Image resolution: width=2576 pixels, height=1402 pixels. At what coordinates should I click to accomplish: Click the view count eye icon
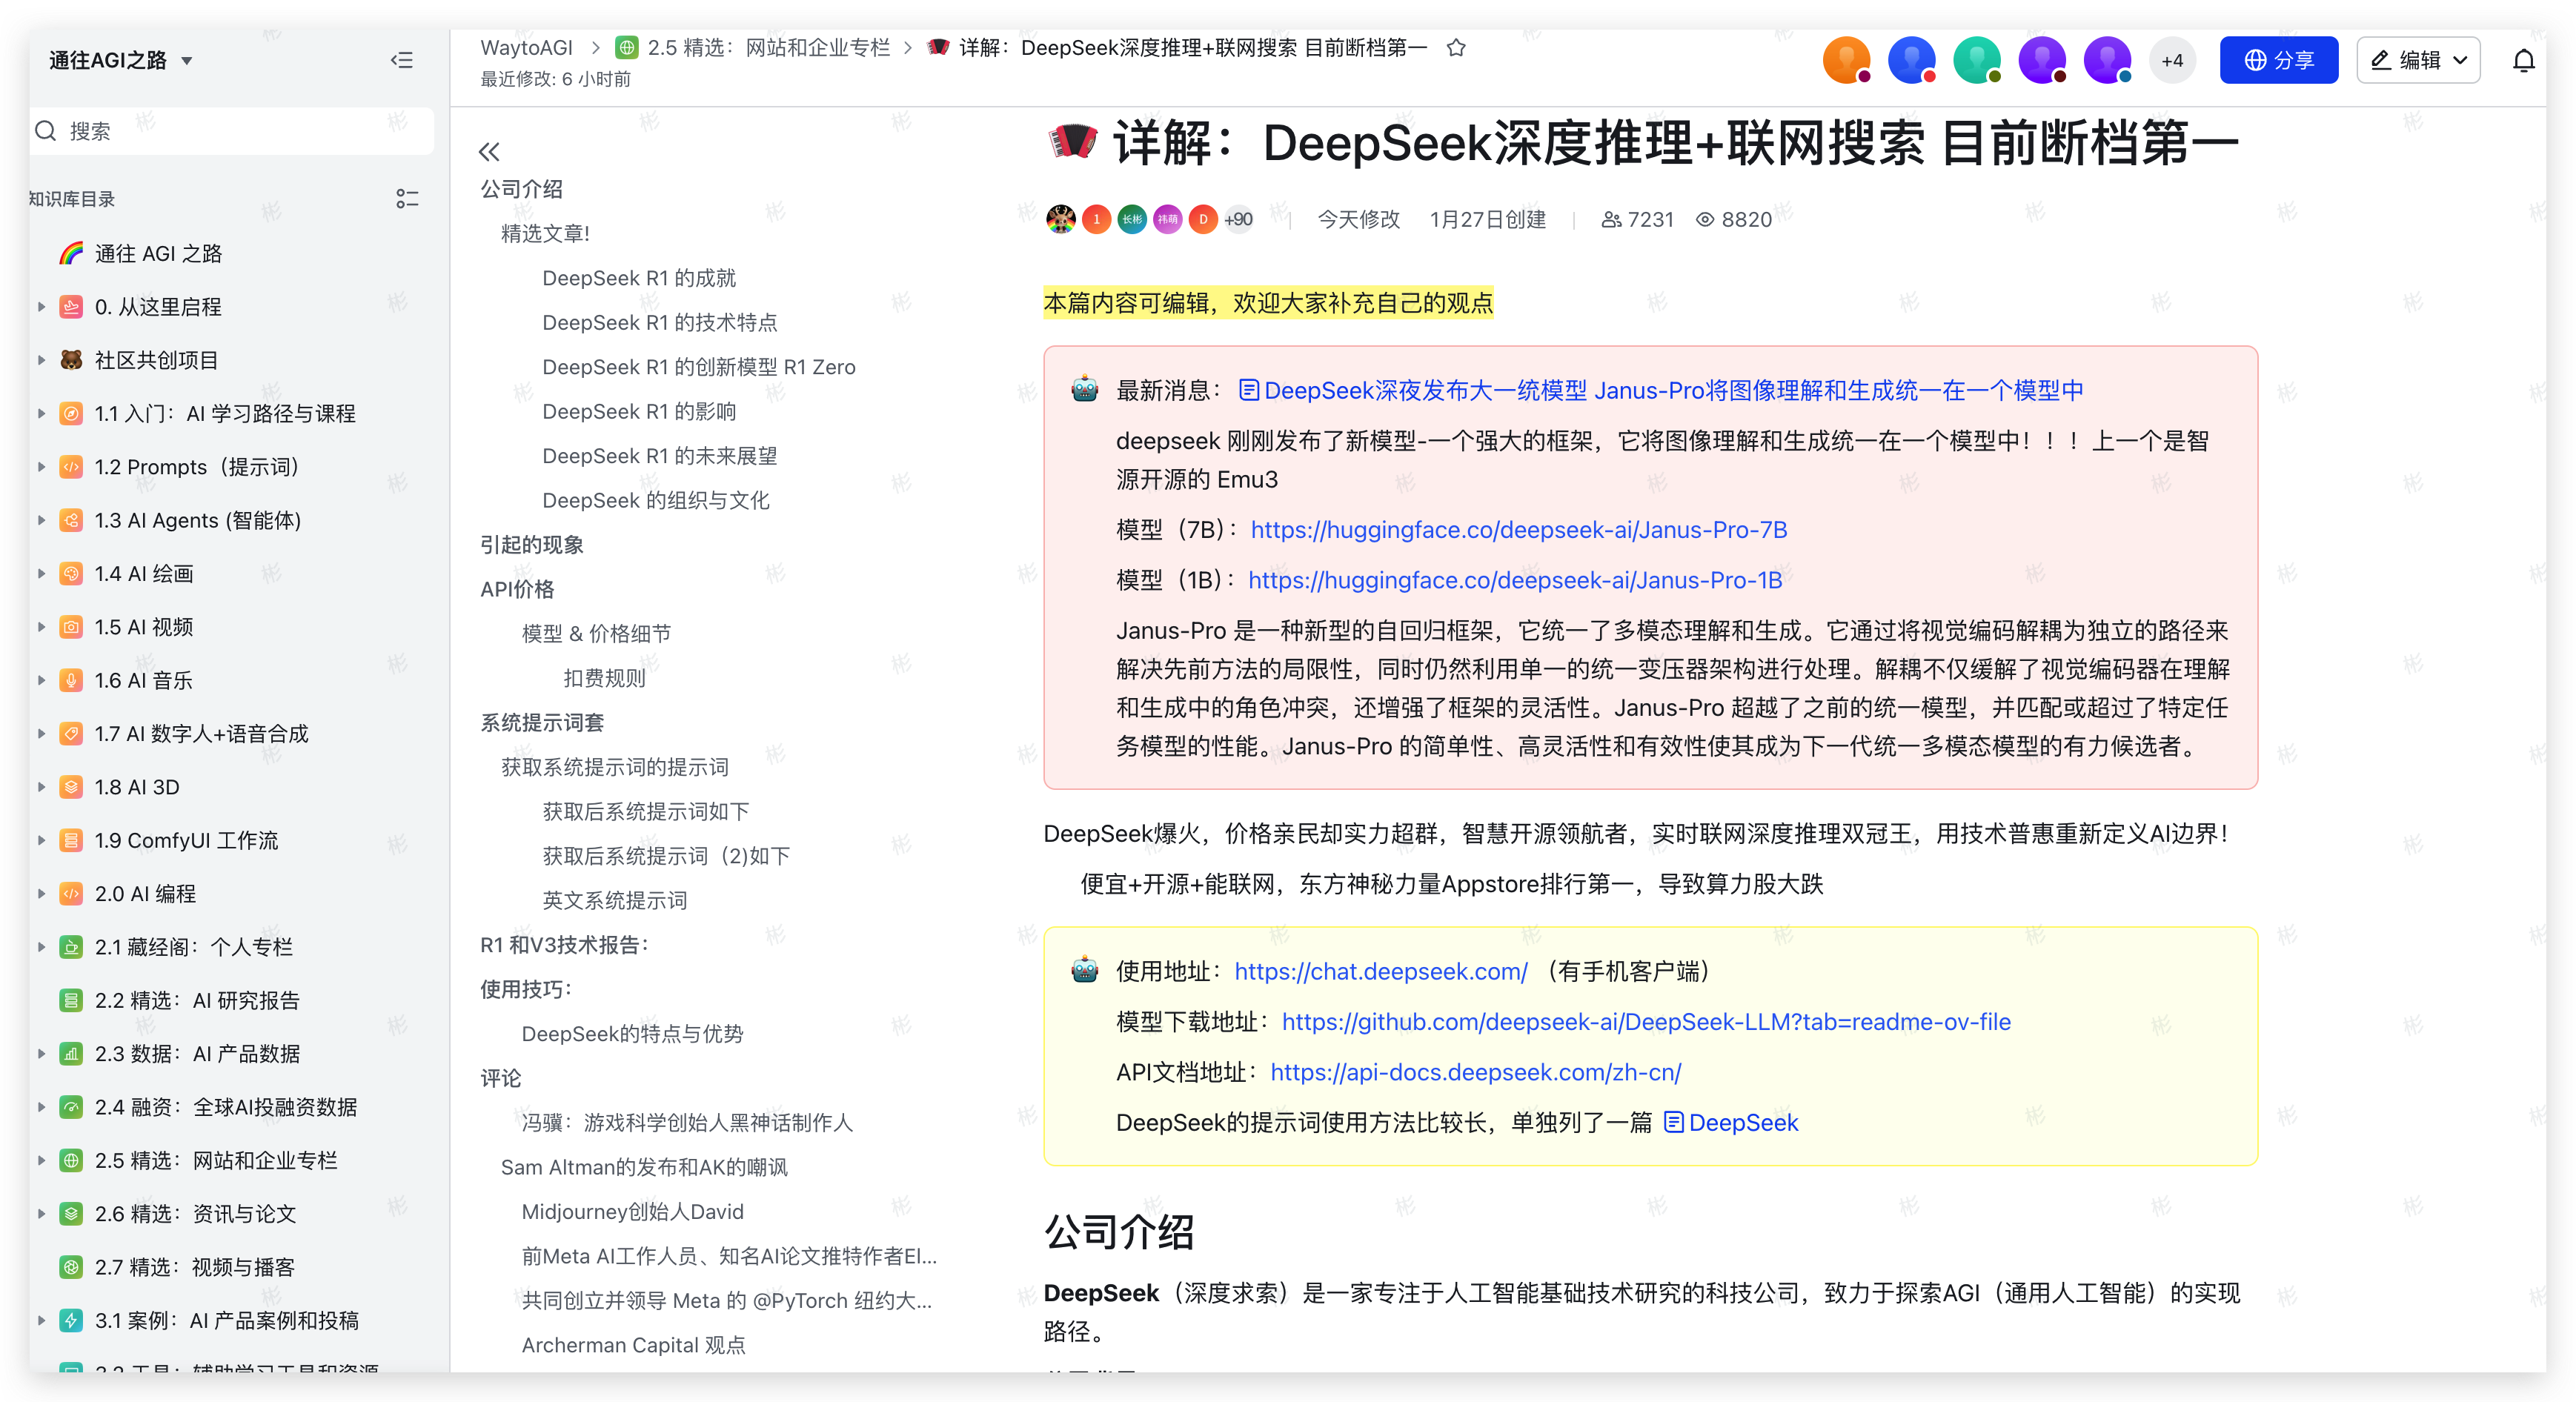click(1705, 220)
